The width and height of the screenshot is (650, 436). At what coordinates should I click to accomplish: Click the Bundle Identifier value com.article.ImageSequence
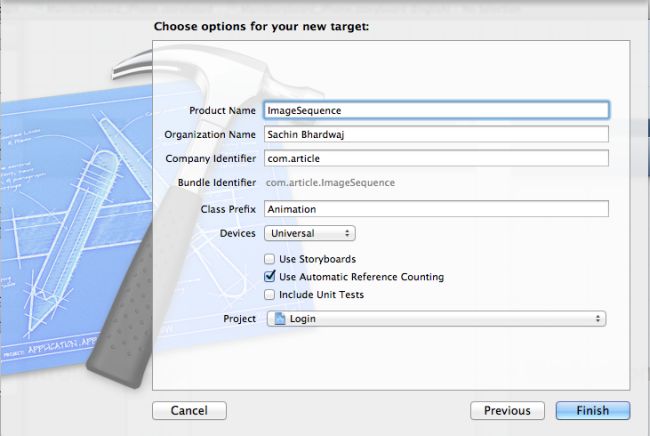pyautogui.click(x=330, y=183)
